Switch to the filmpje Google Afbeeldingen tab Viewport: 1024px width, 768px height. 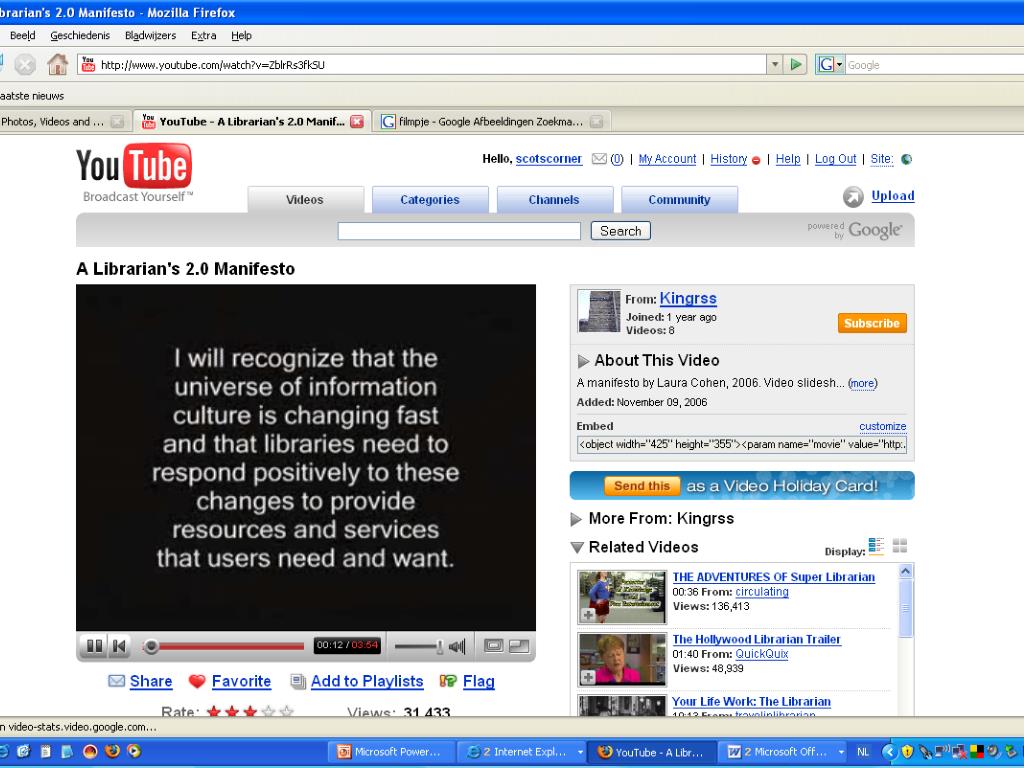[x=491, y=121]
